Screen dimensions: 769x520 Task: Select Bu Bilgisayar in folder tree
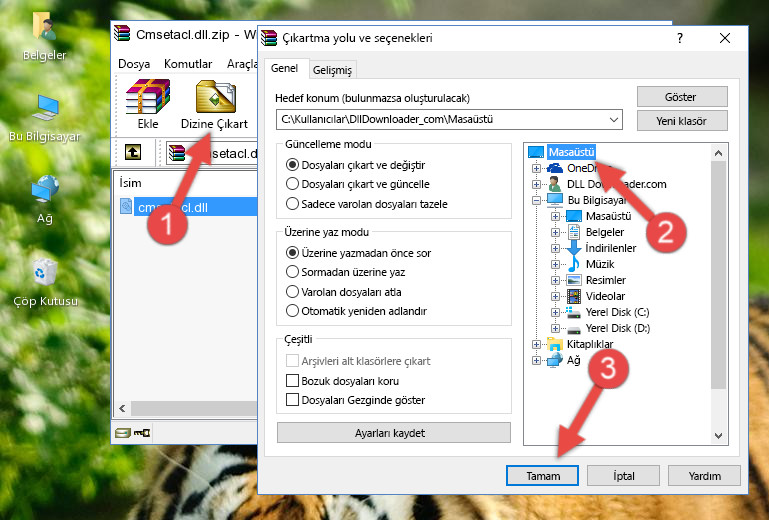[596, 200]
